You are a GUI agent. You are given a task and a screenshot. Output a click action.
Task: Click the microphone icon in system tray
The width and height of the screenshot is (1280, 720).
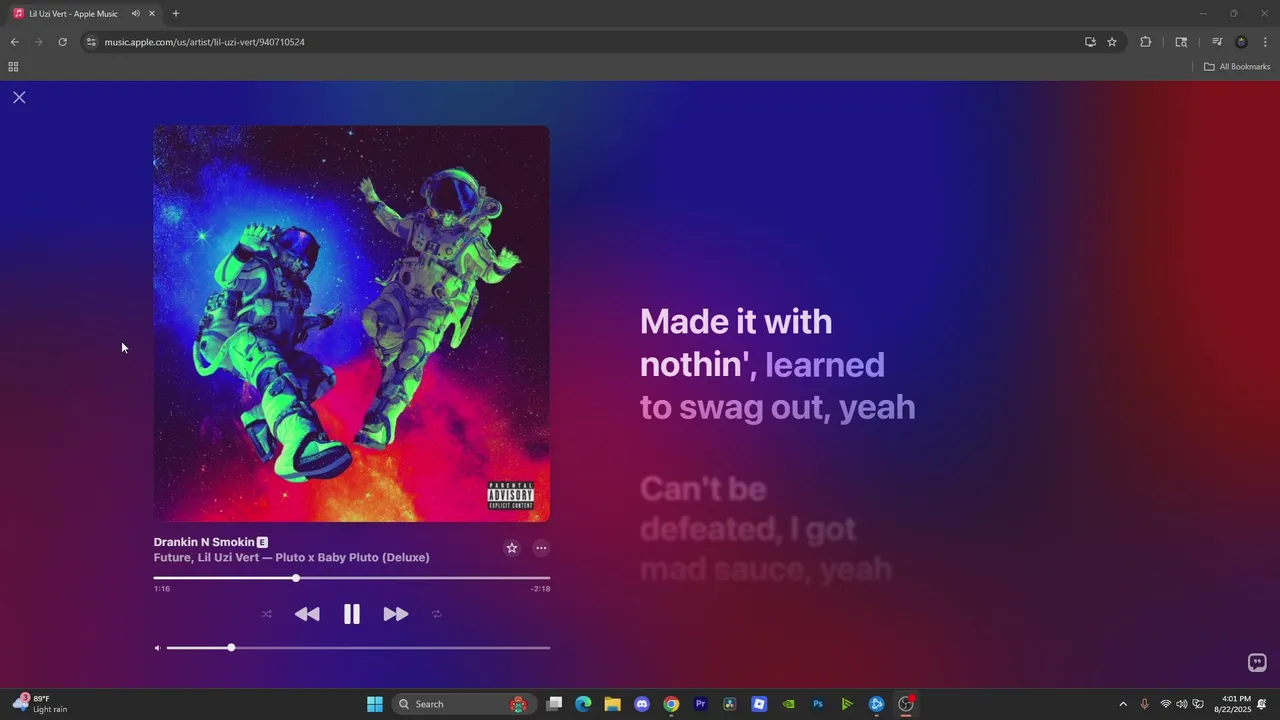1145,704
